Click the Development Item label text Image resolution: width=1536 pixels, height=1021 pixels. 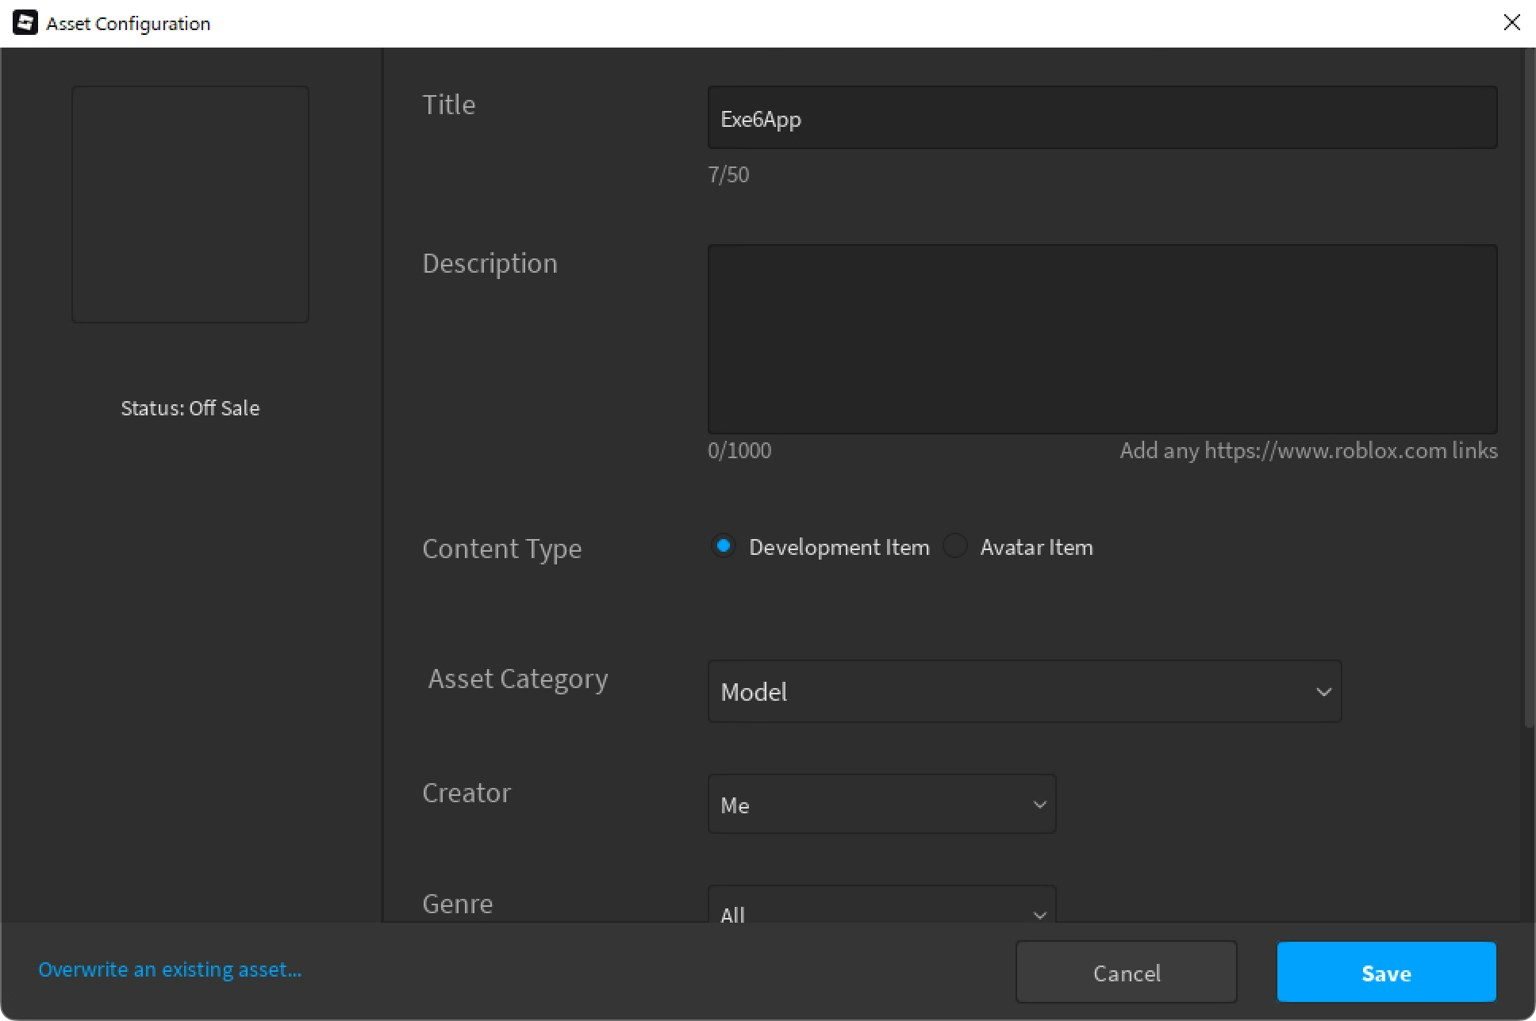pyautogui.click(x=839, y=547)
